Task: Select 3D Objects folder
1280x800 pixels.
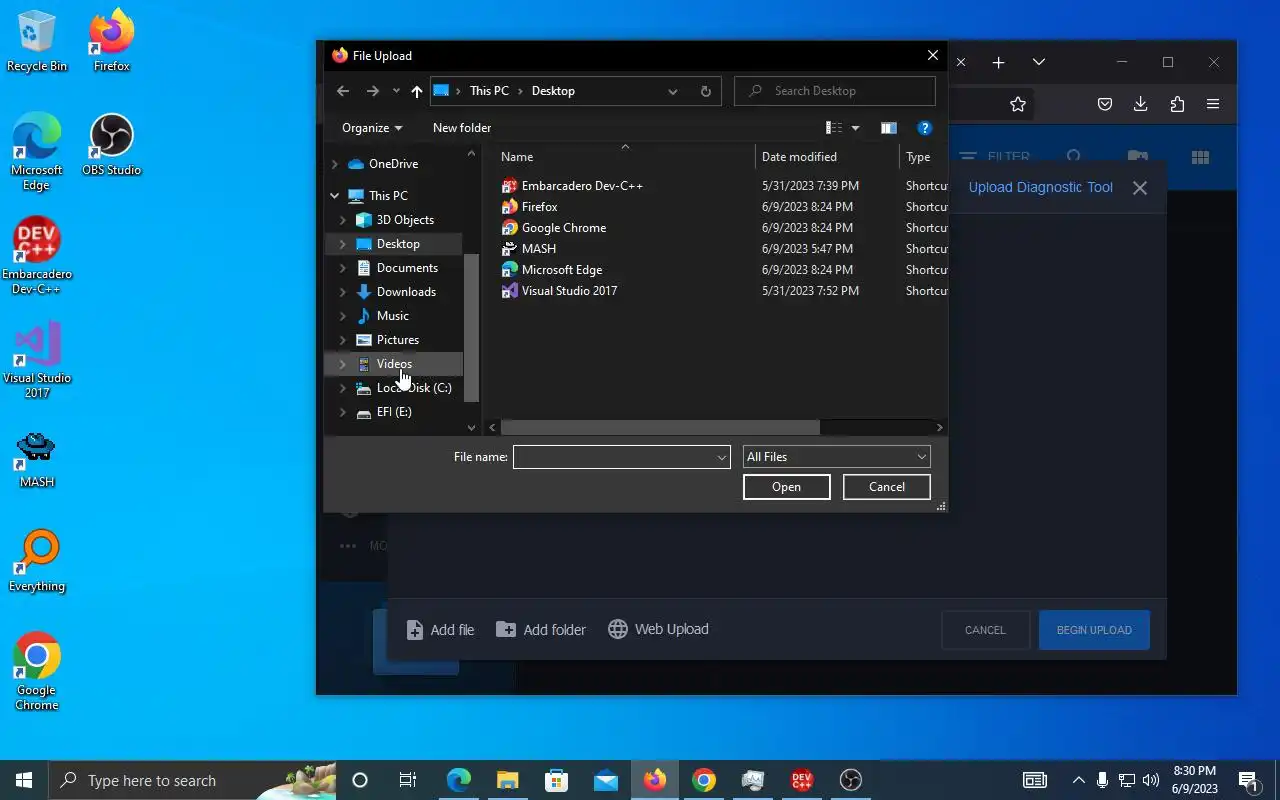Action: (405, 220)
